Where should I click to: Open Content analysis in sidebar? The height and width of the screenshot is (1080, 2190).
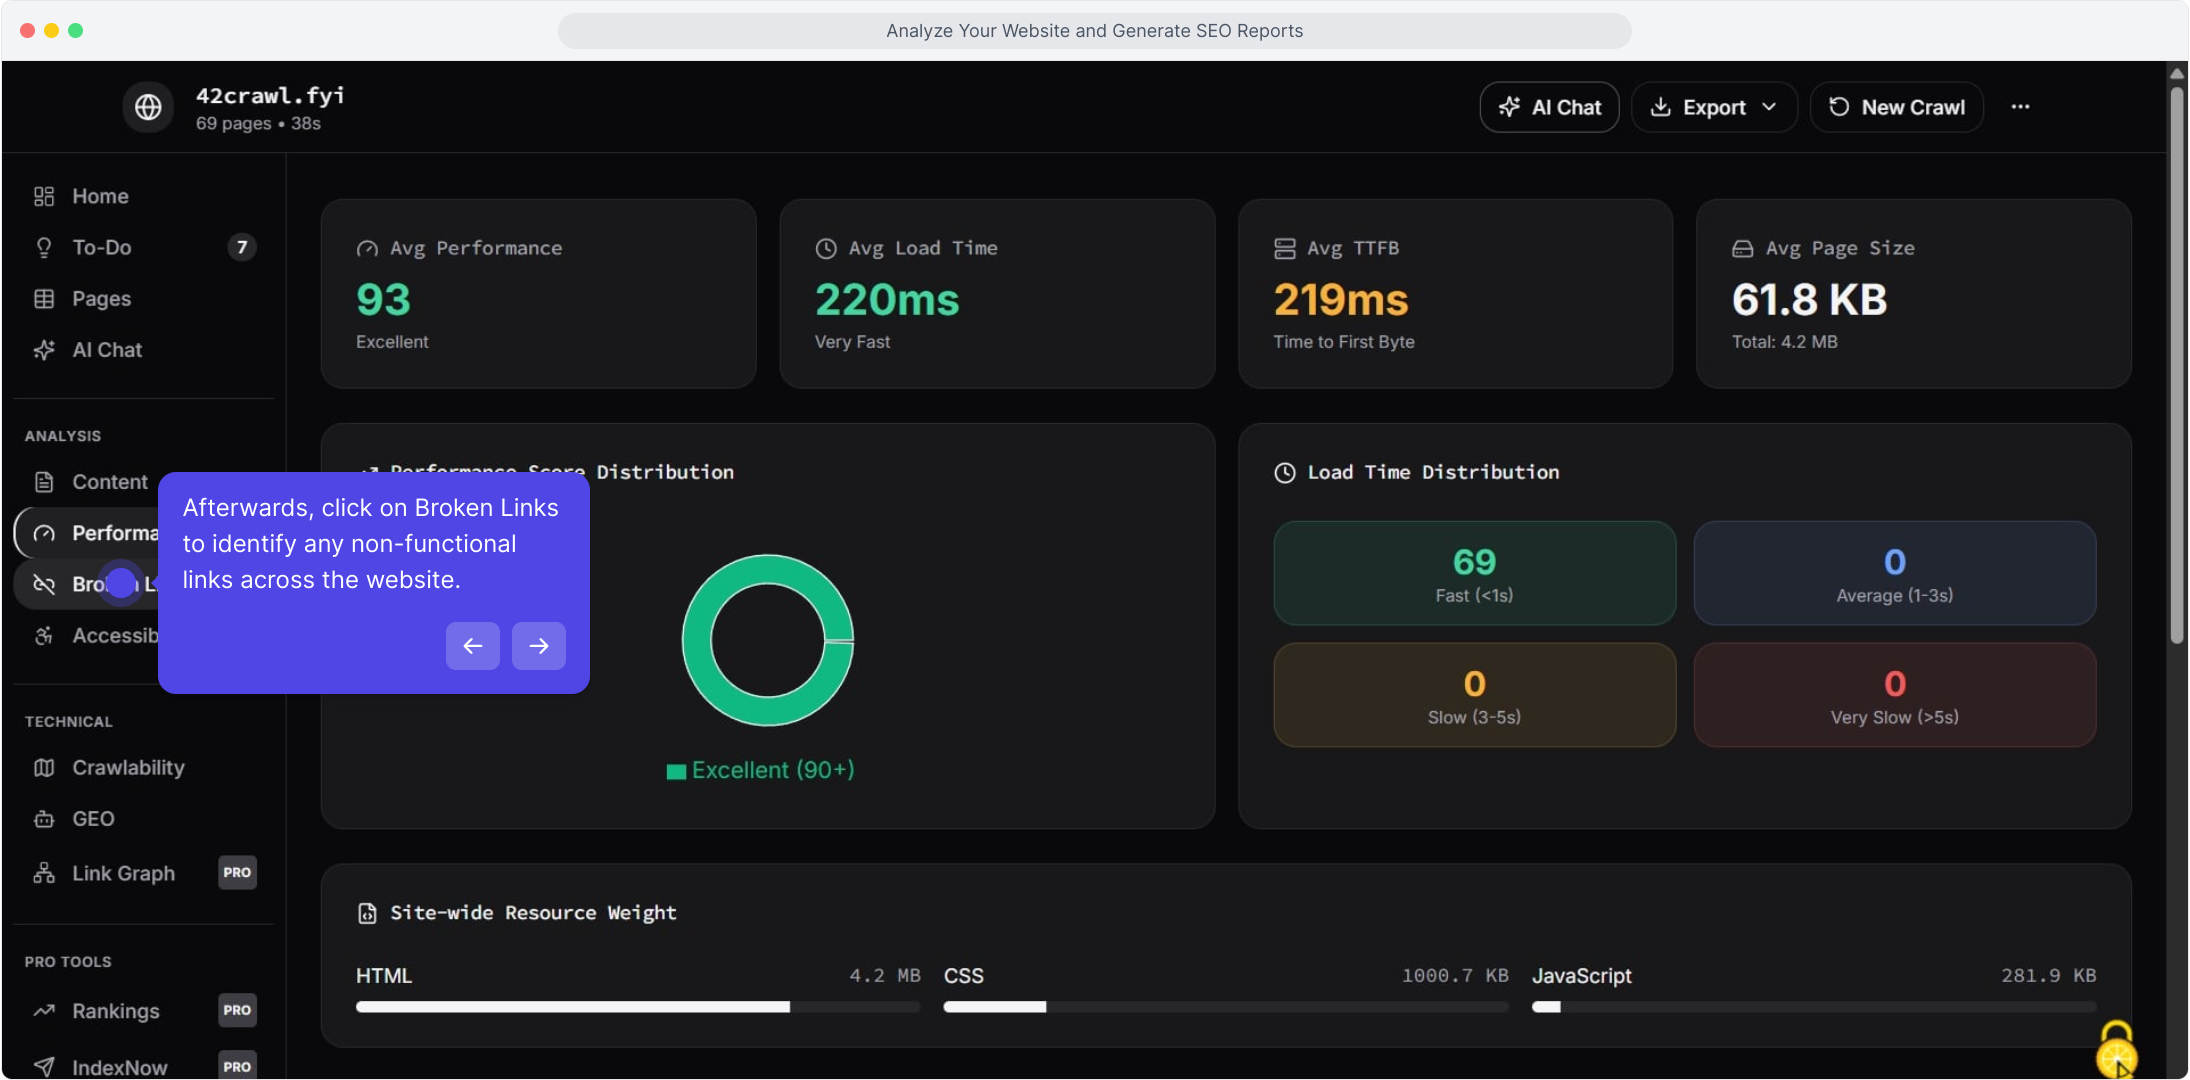(x=109, y=482)
